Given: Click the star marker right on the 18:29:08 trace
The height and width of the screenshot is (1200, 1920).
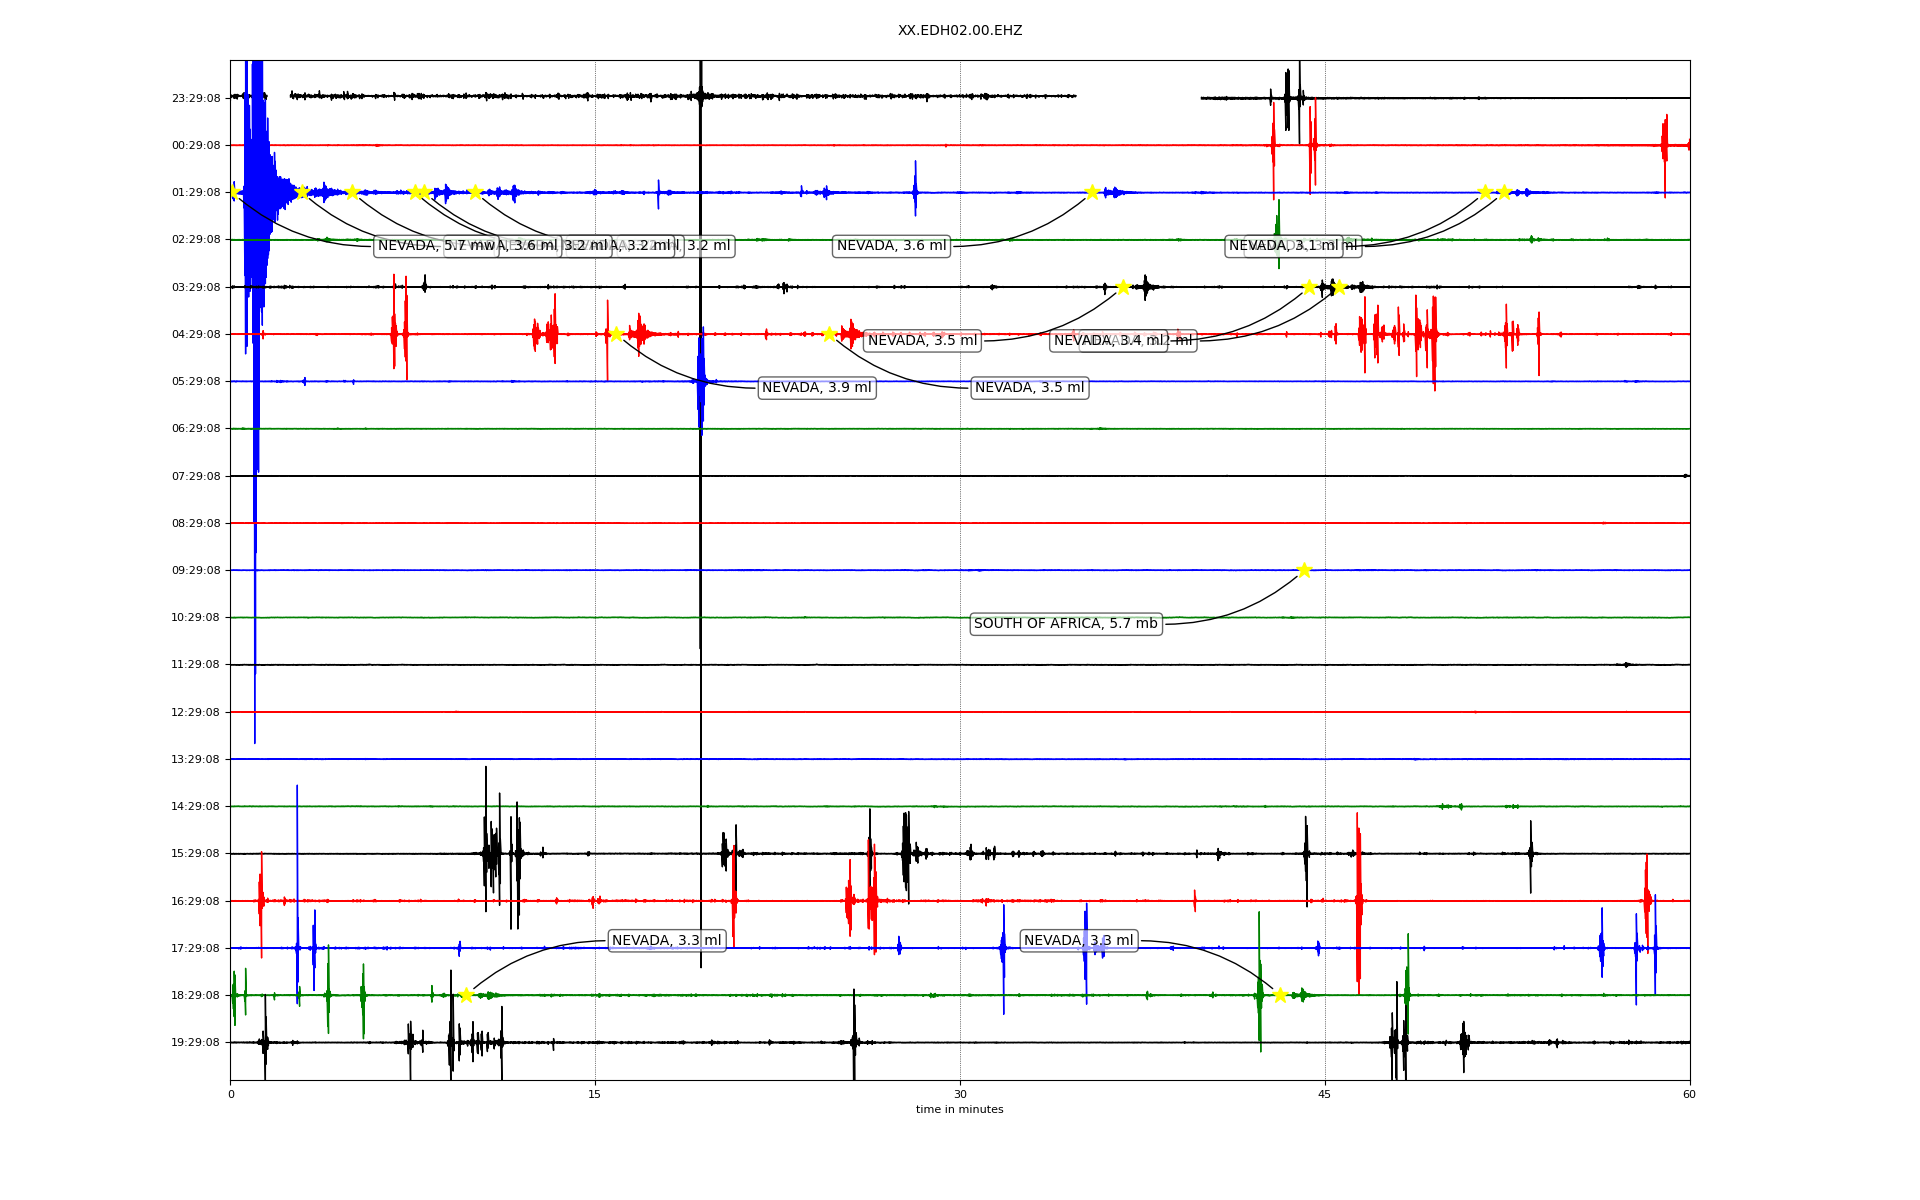Looking at the screenshot, I should point(1280,995).
